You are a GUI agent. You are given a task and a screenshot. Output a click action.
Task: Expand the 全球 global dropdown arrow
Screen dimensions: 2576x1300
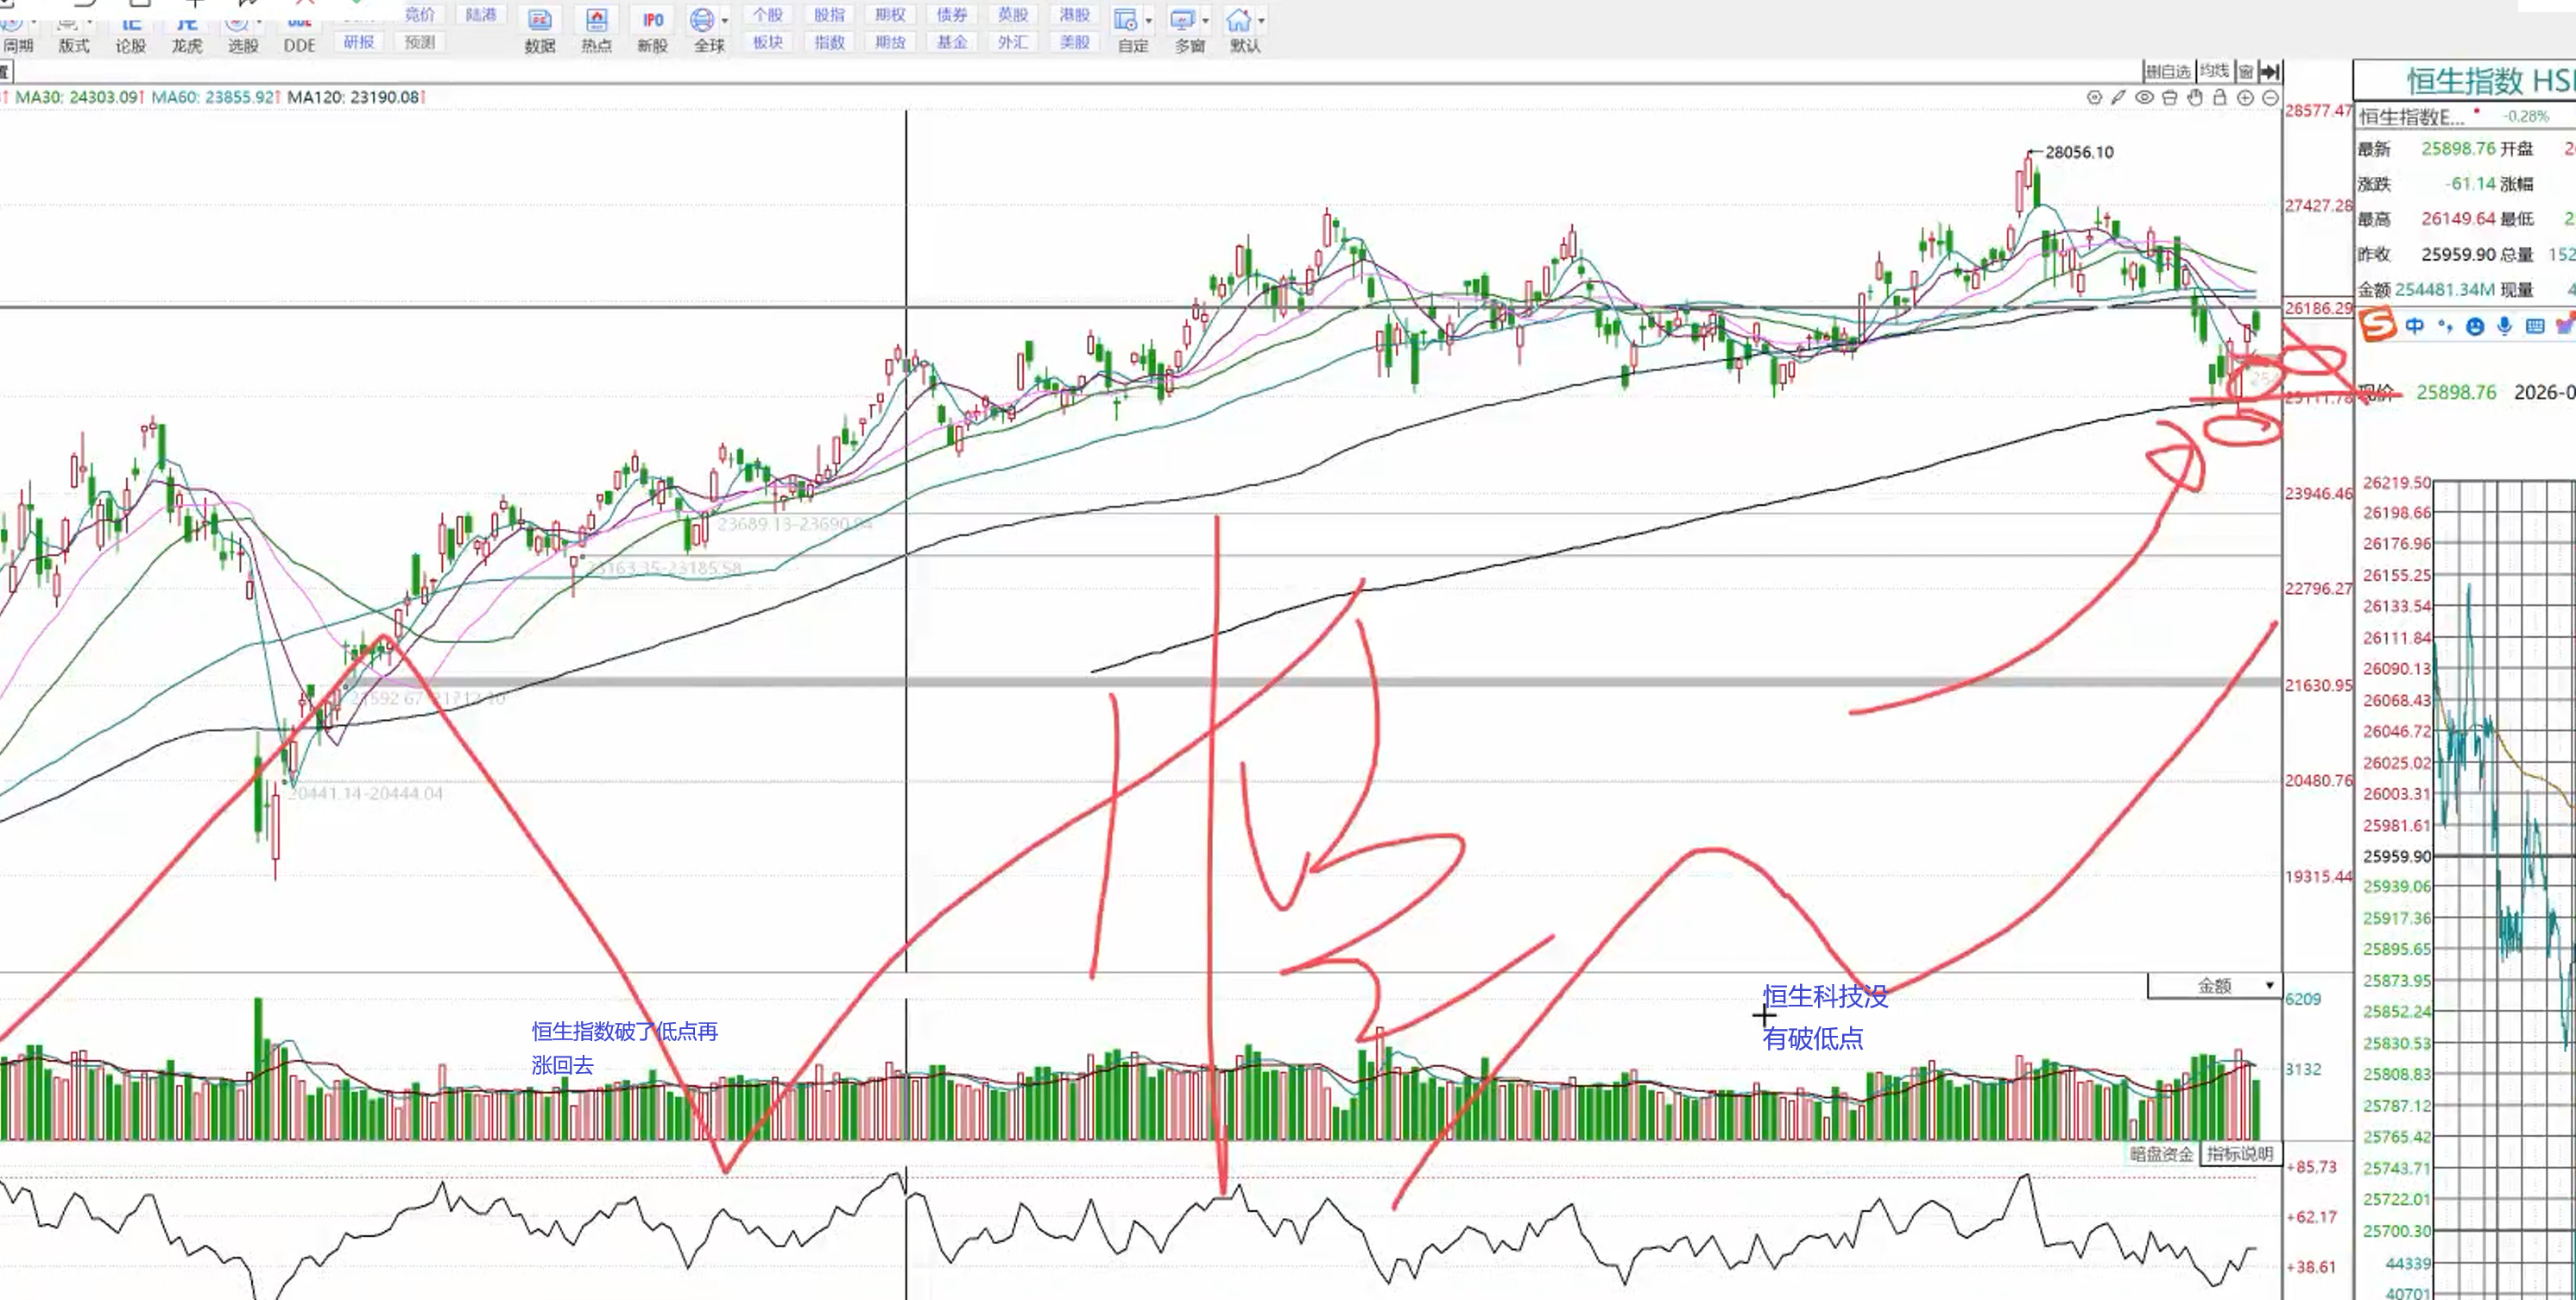point(725,20)
